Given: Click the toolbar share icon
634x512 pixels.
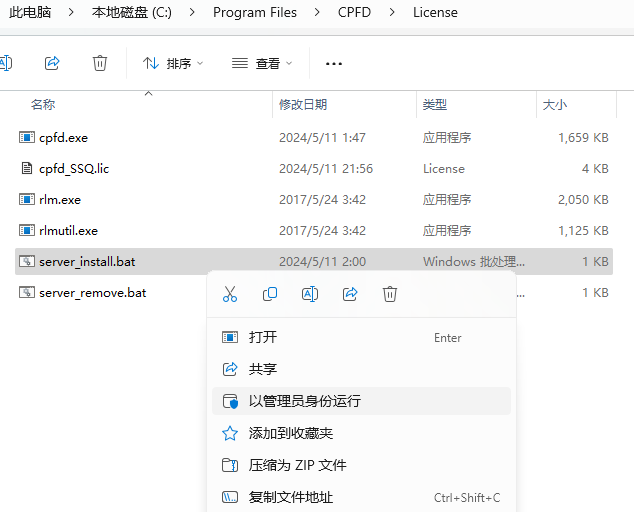Looking at the screenshot, I should click(52, 63).
